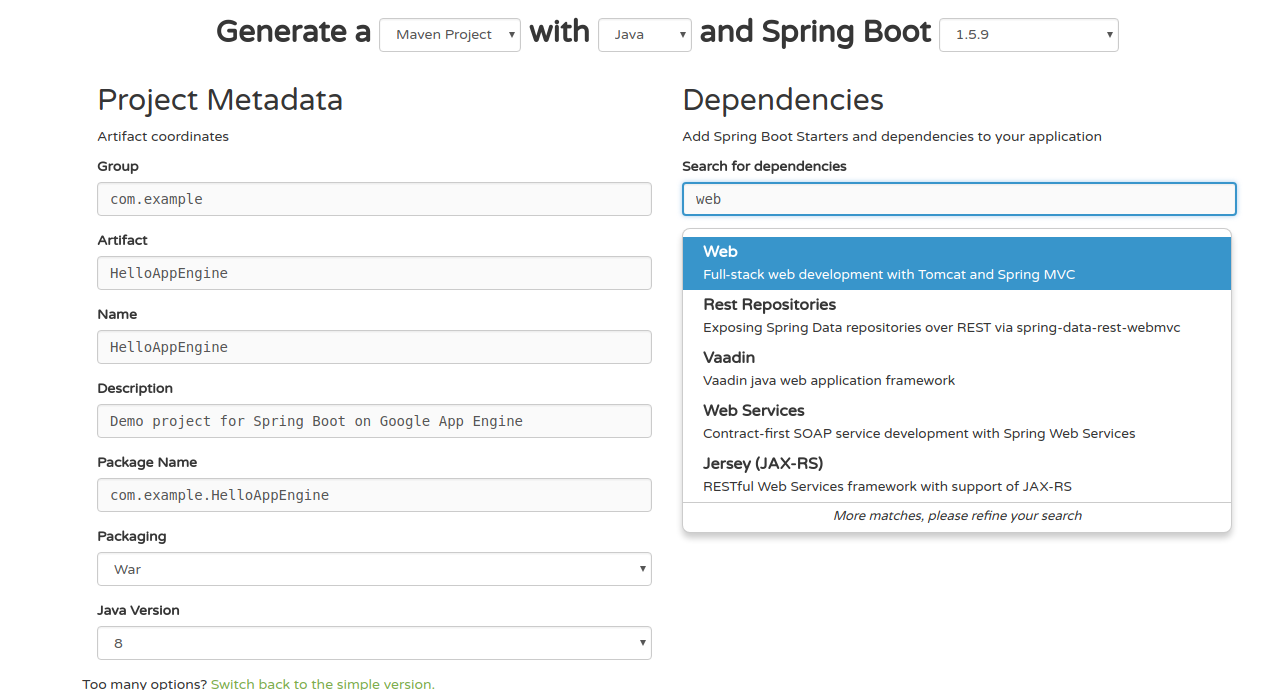
Task: Click the Package Name input field
Action: point(374,495)
